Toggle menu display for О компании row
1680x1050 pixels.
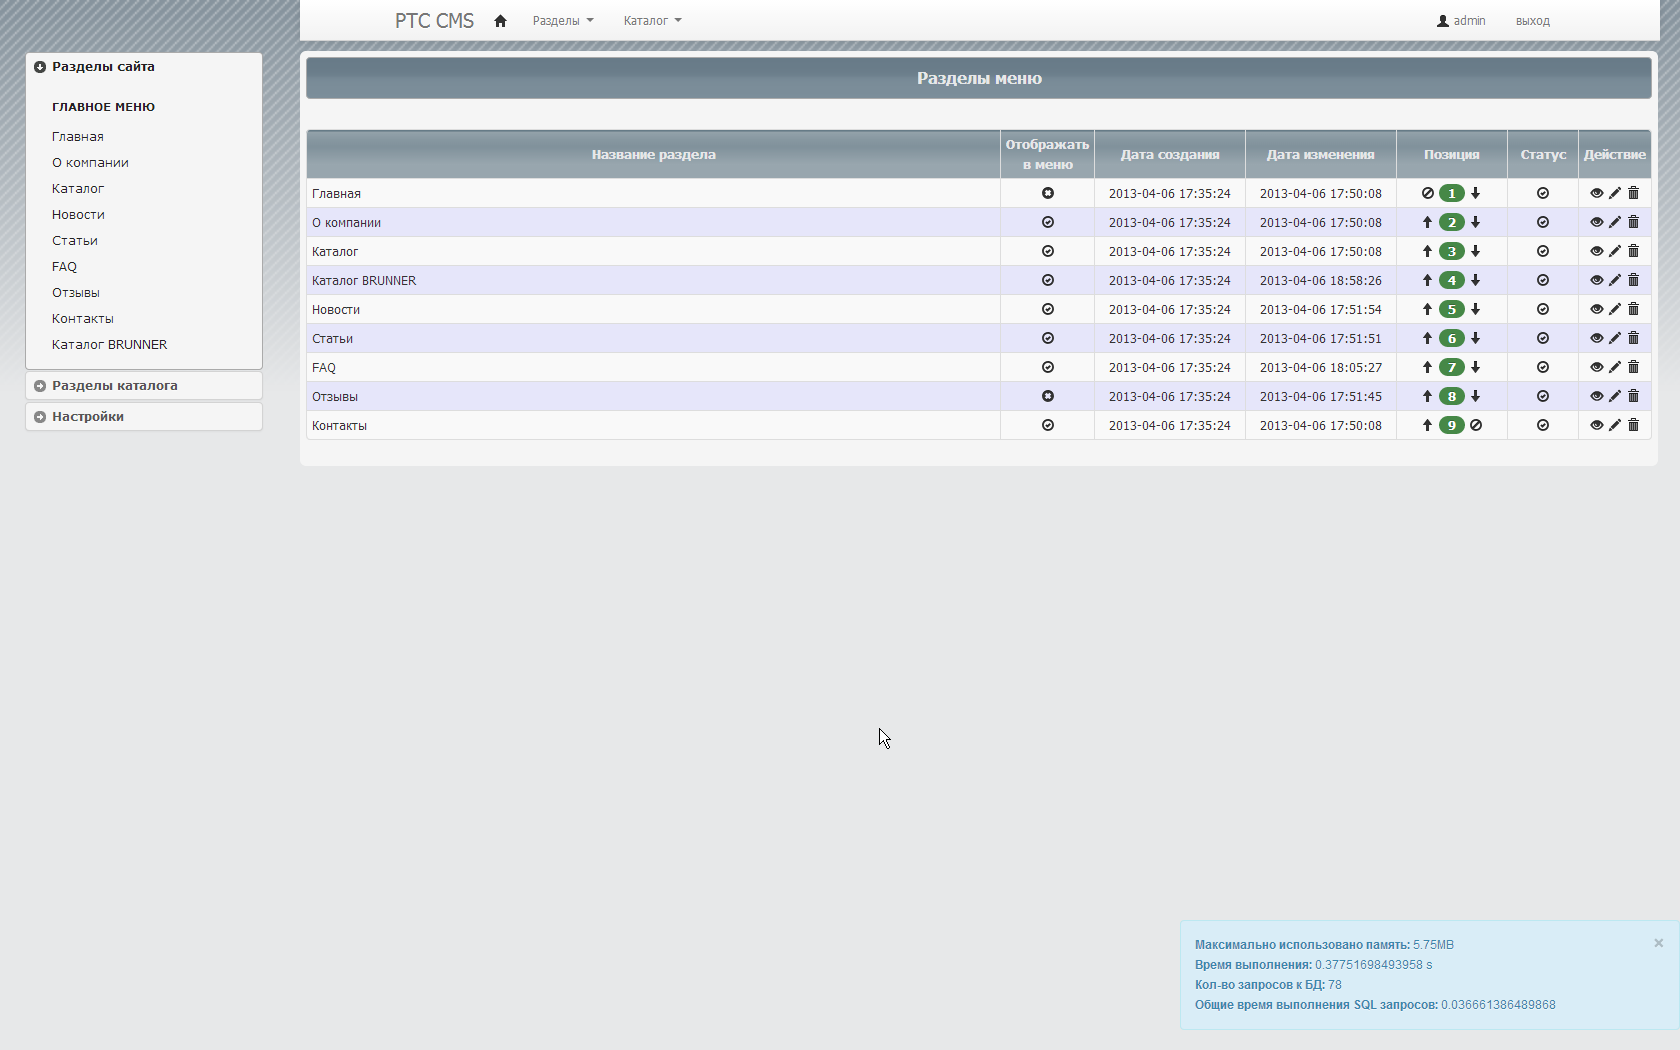pyautogui.click(x=1048, y=222)
